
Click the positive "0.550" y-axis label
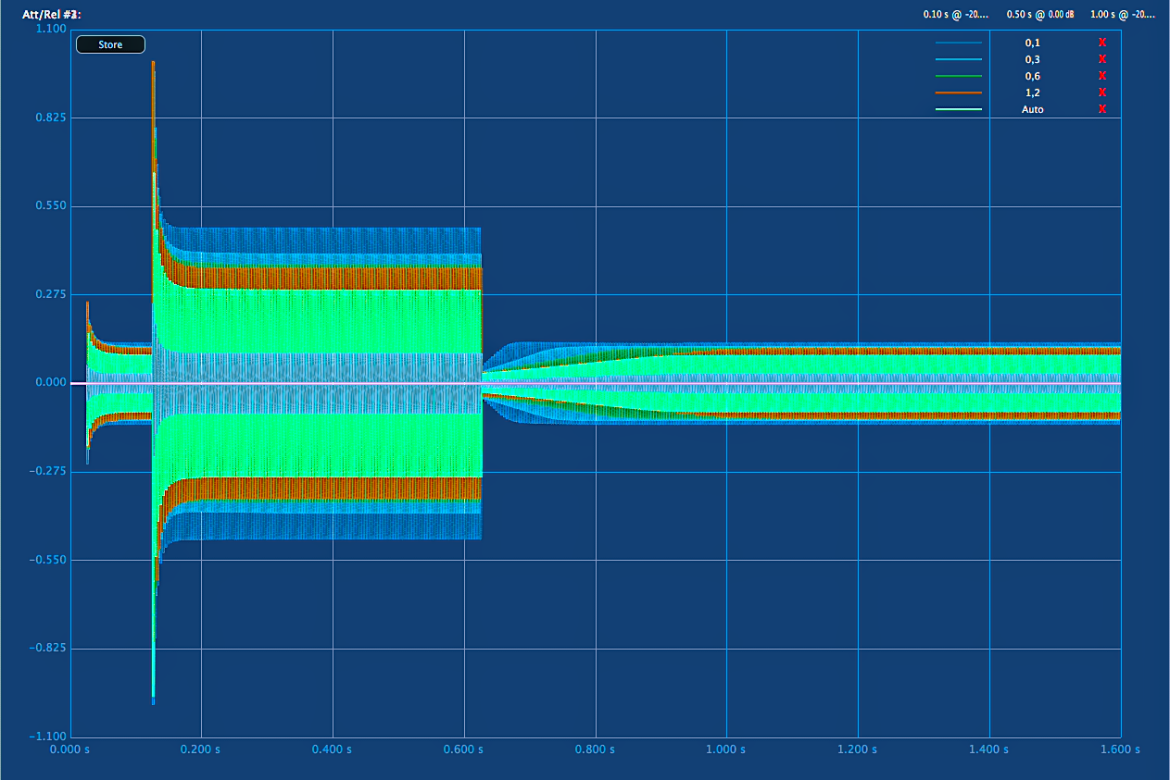pos(51,205)
